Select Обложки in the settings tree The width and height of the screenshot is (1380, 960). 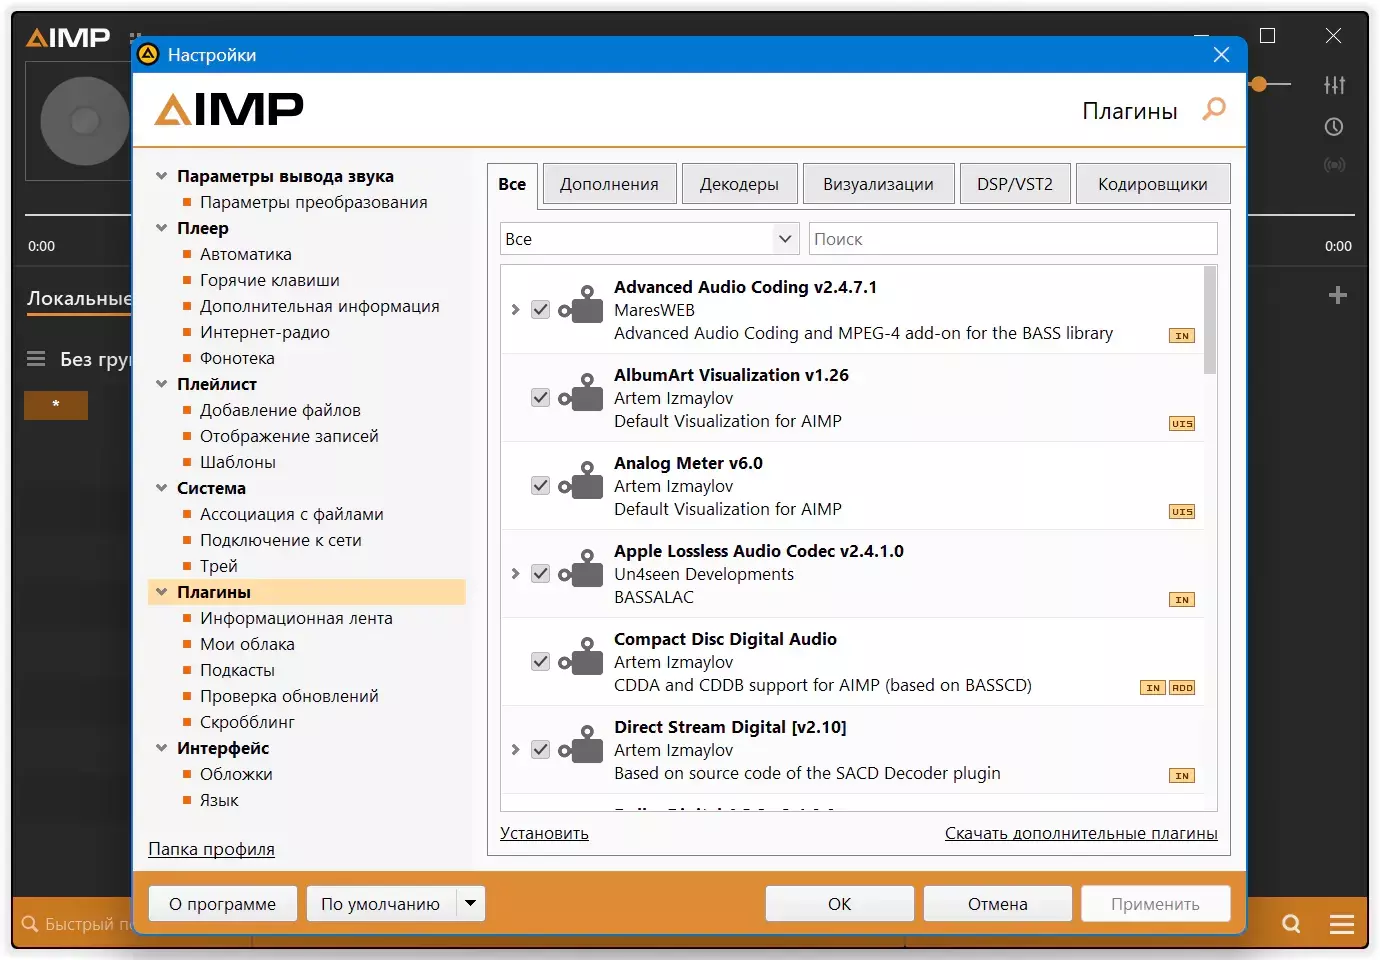coord(236,774)
